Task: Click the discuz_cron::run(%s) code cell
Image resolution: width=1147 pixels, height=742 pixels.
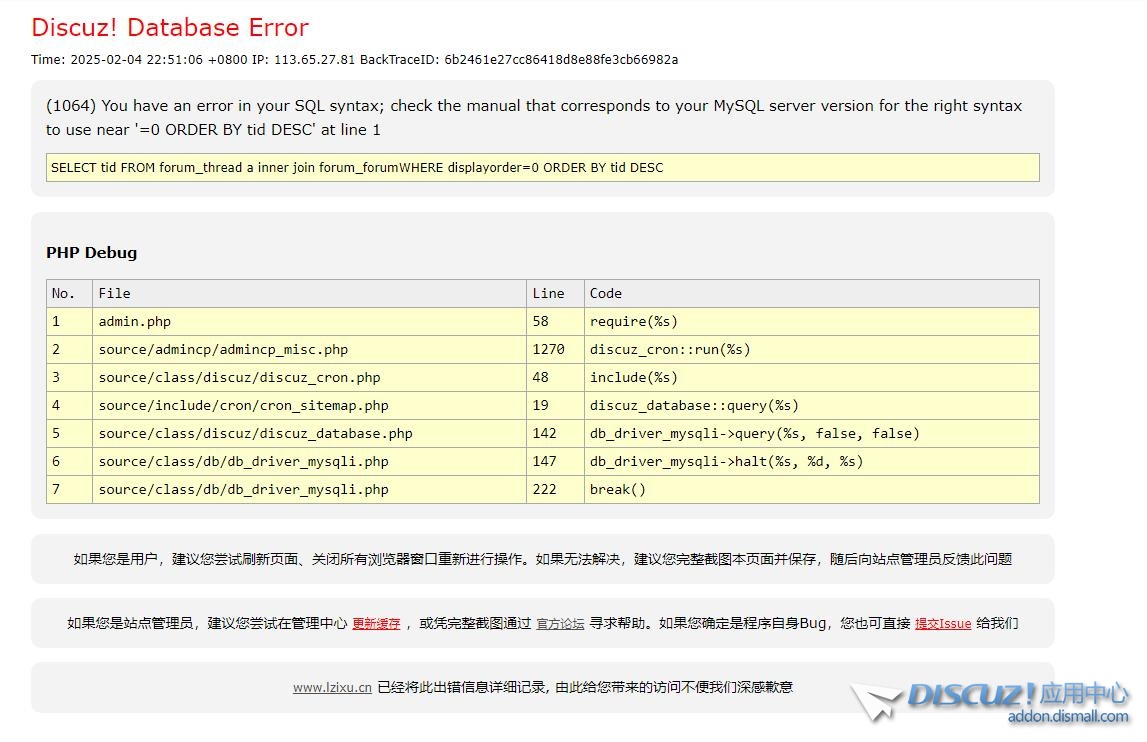Action: [x=811, y=349]
